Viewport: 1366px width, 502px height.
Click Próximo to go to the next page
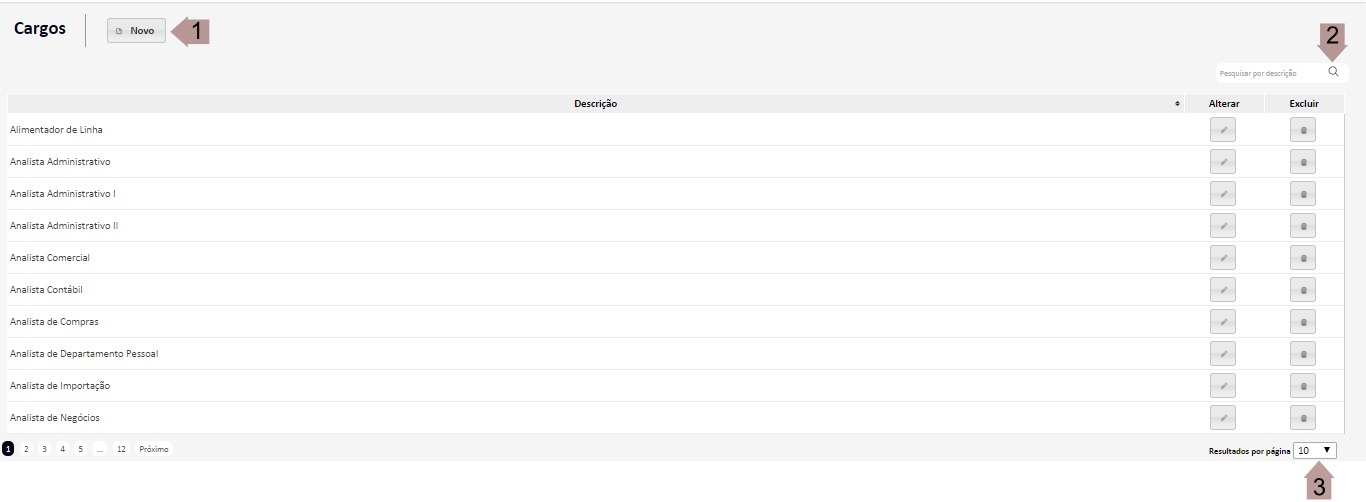coord(154,449)
